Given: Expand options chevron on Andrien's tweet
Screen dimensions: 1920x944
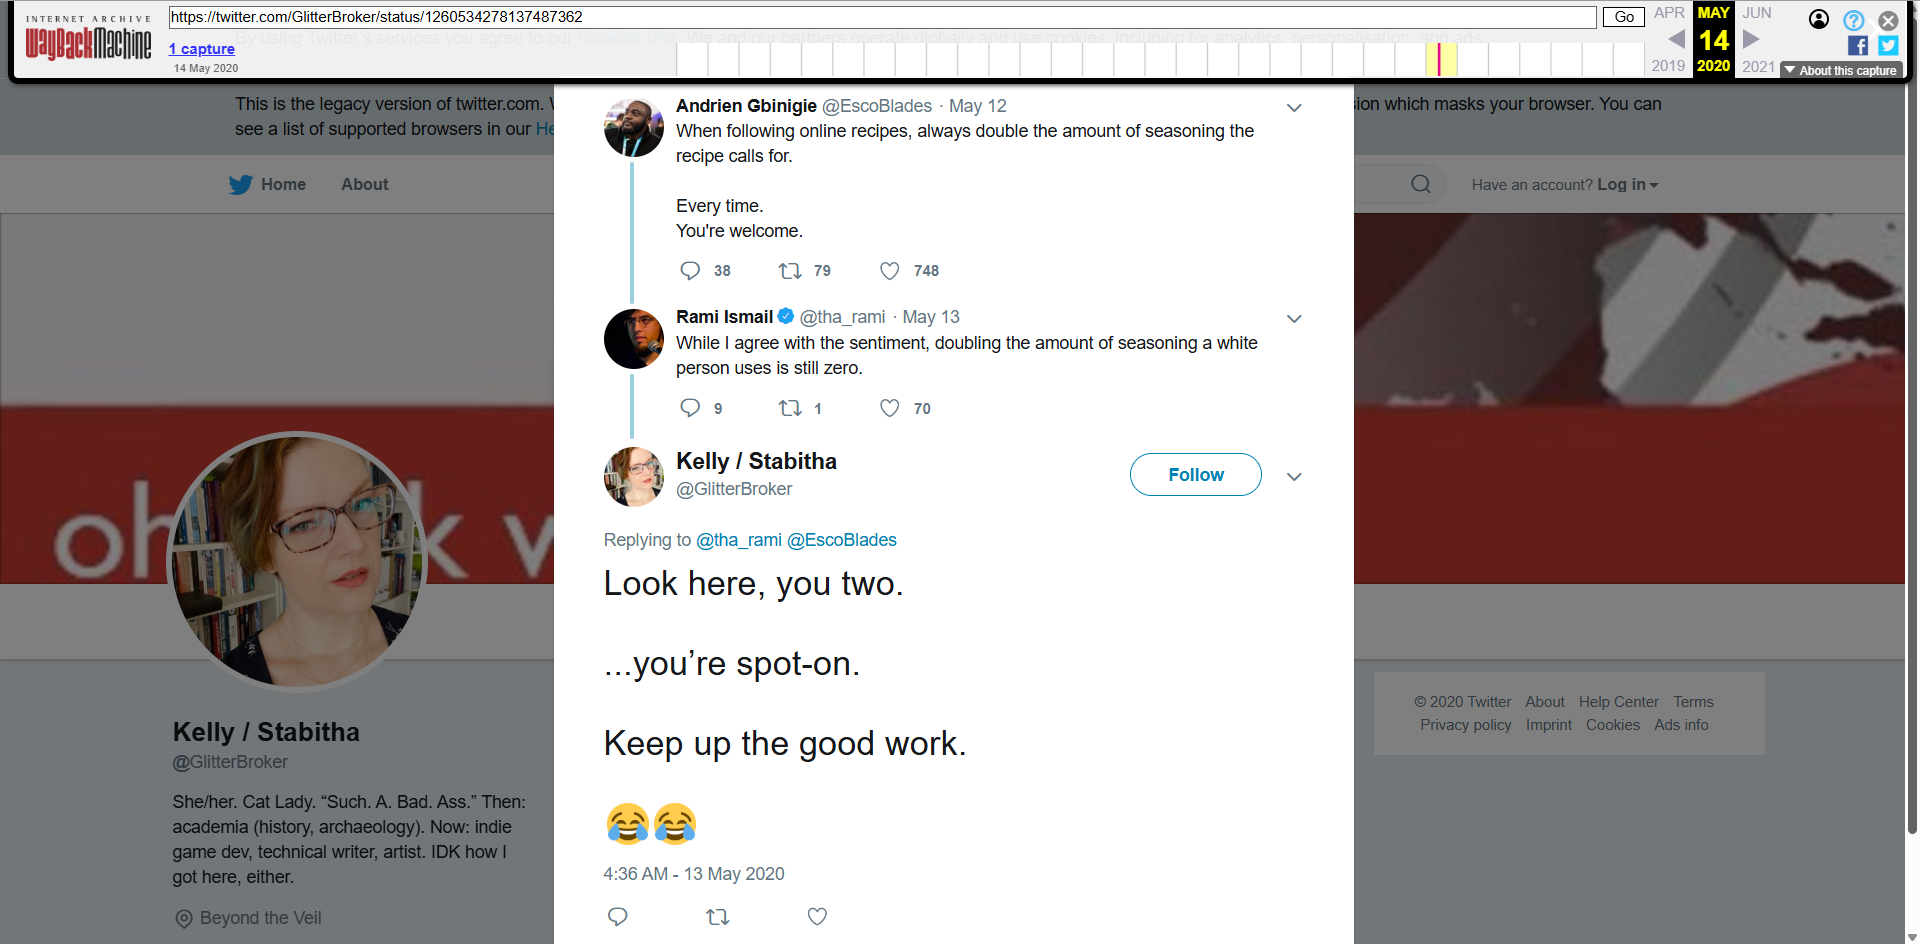Looking at the screenshot, I should pyautogui.click(x=1294, y=108).
